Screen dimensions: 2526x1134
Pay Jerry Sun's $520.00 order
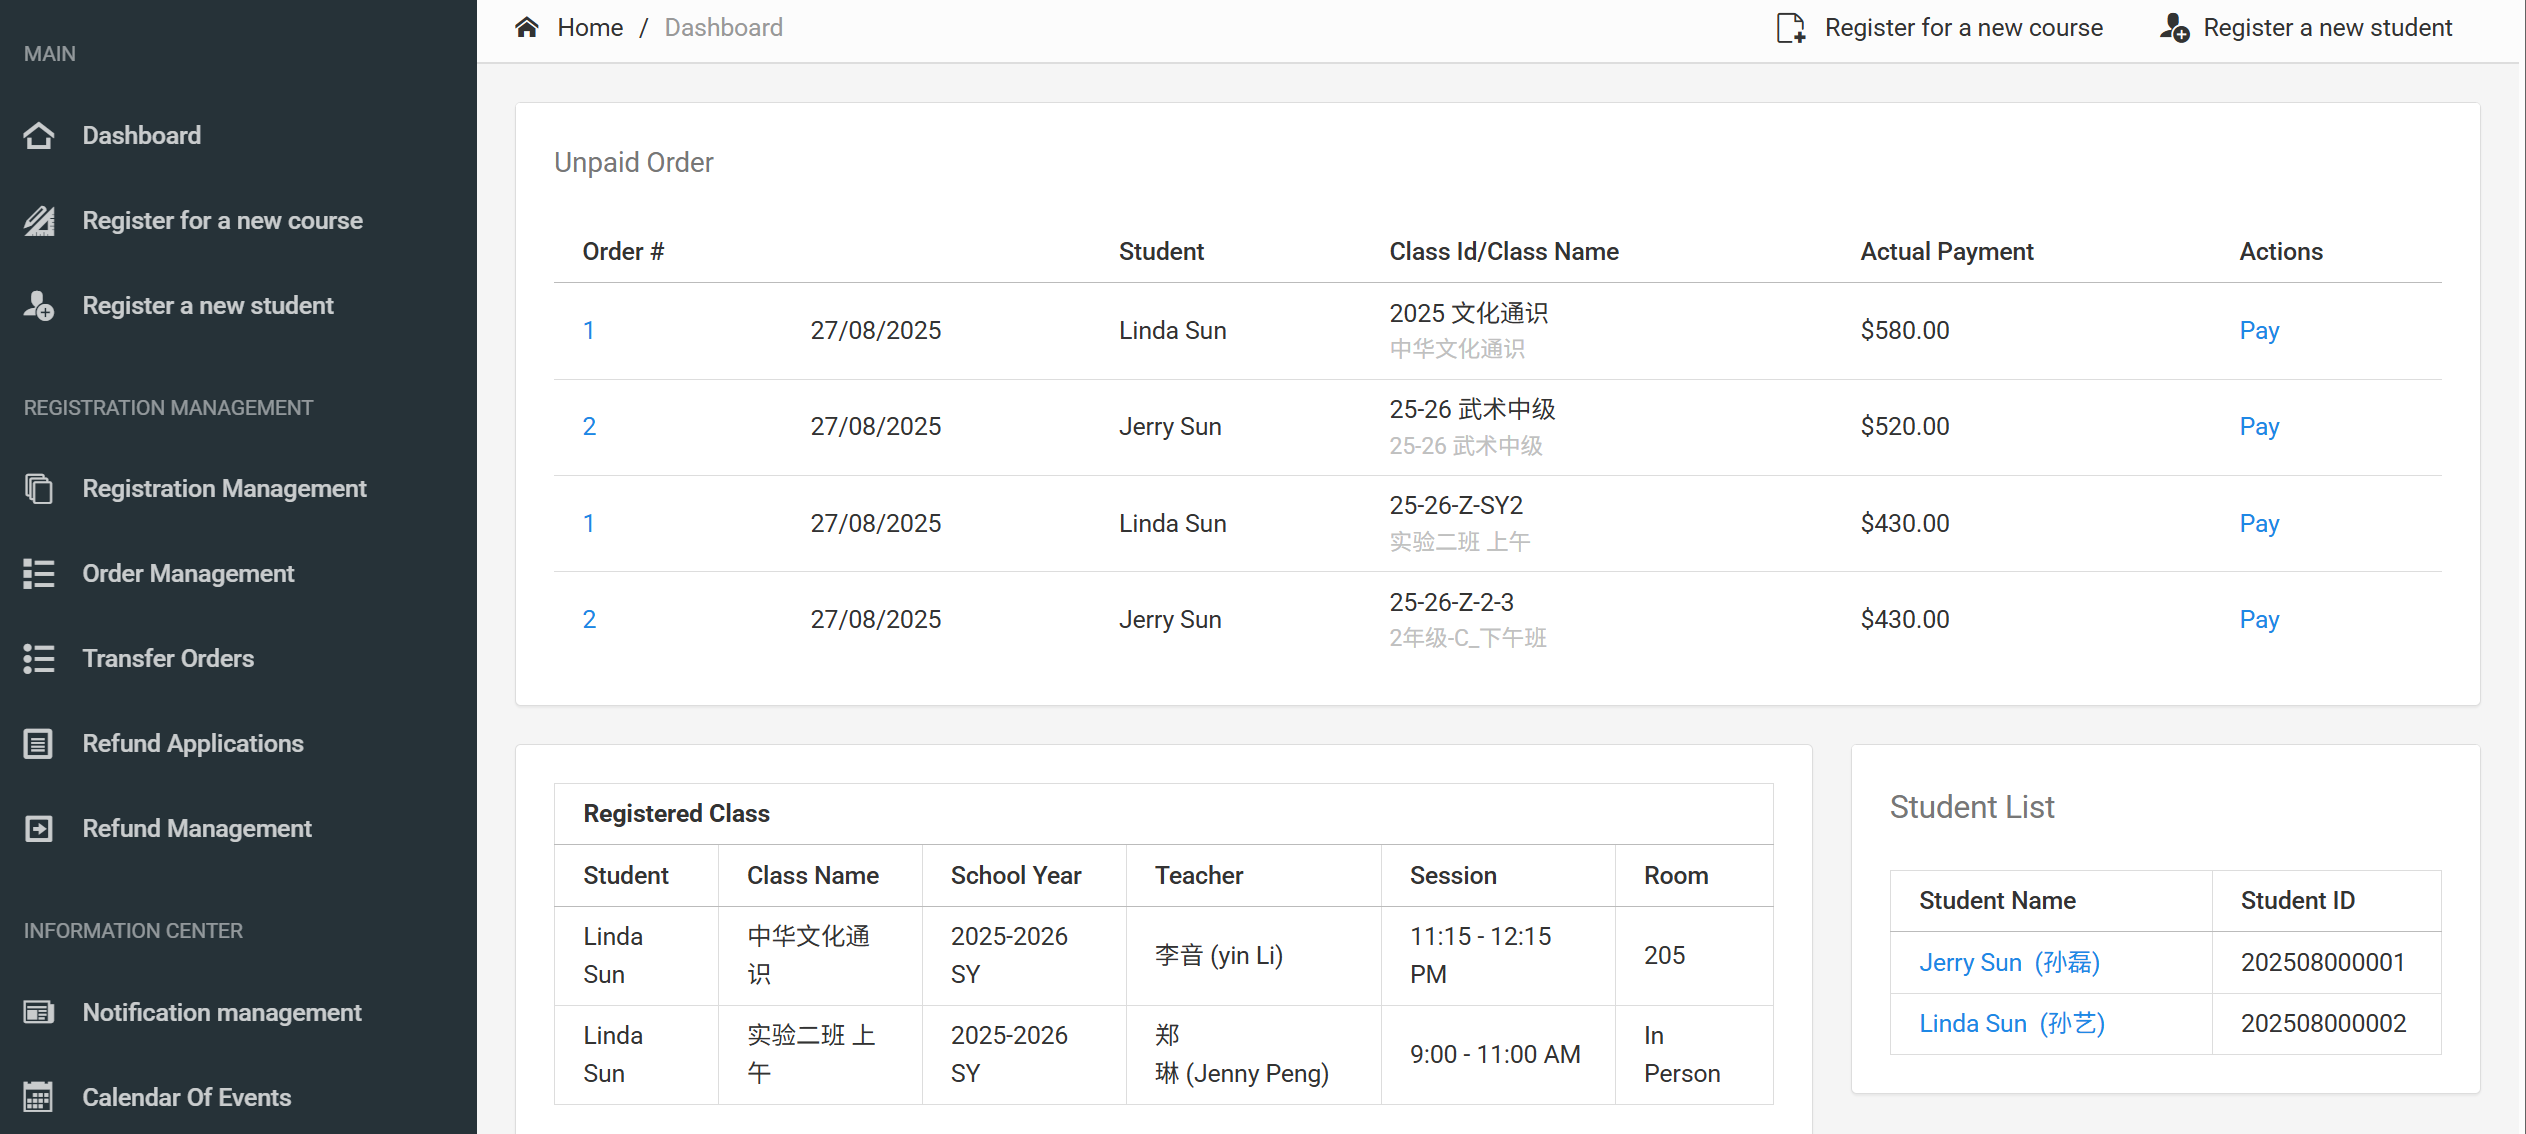(2258, 426)
